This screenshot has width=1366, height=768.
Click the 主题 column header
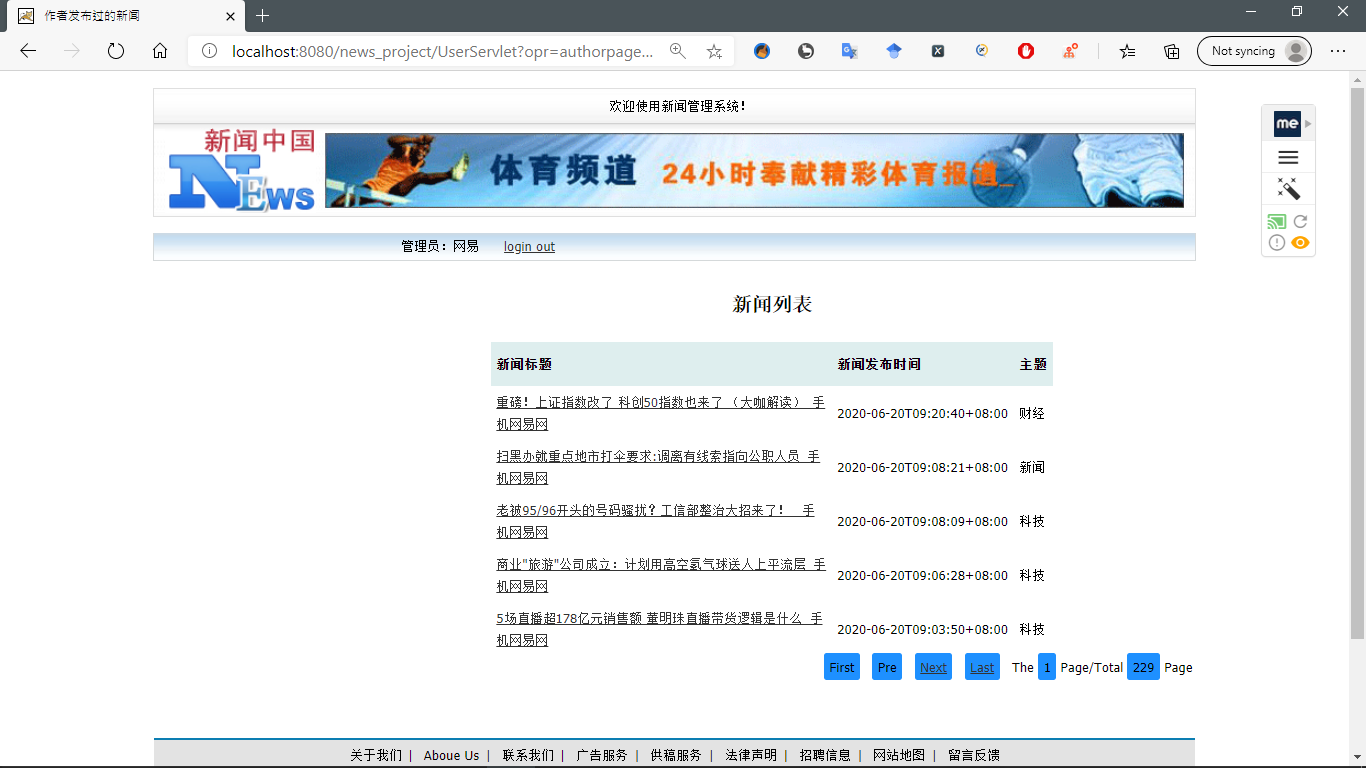point(1033,364)
